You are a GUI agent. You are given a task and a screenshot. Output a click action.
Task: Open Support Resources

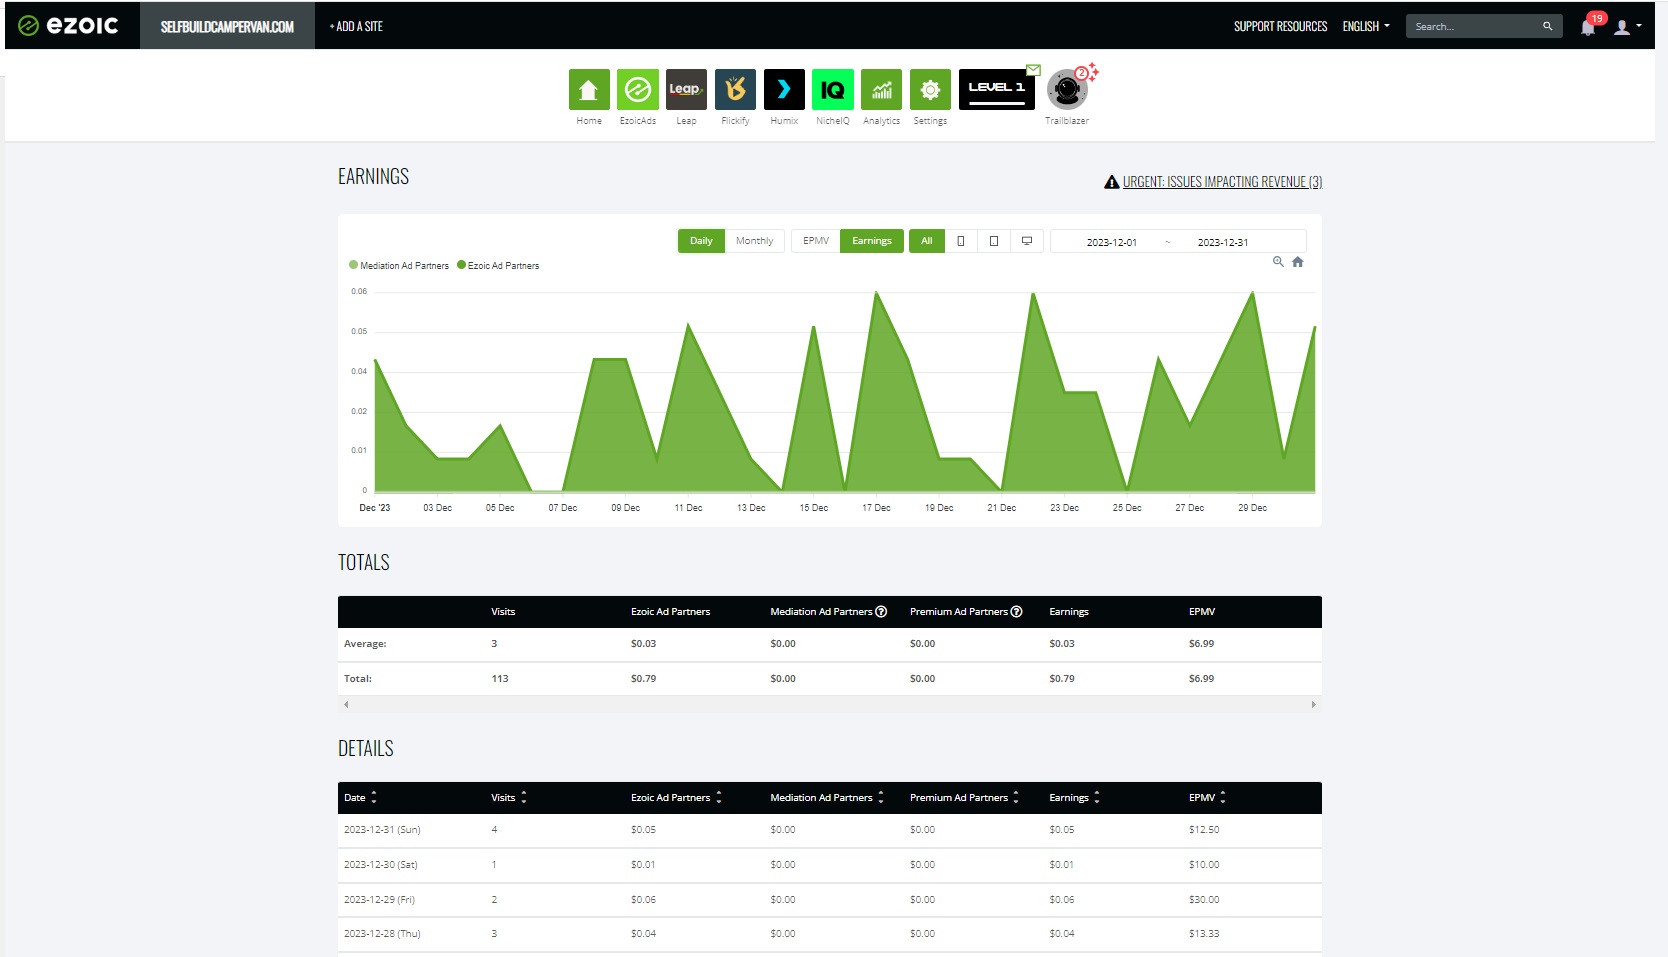1280,26
